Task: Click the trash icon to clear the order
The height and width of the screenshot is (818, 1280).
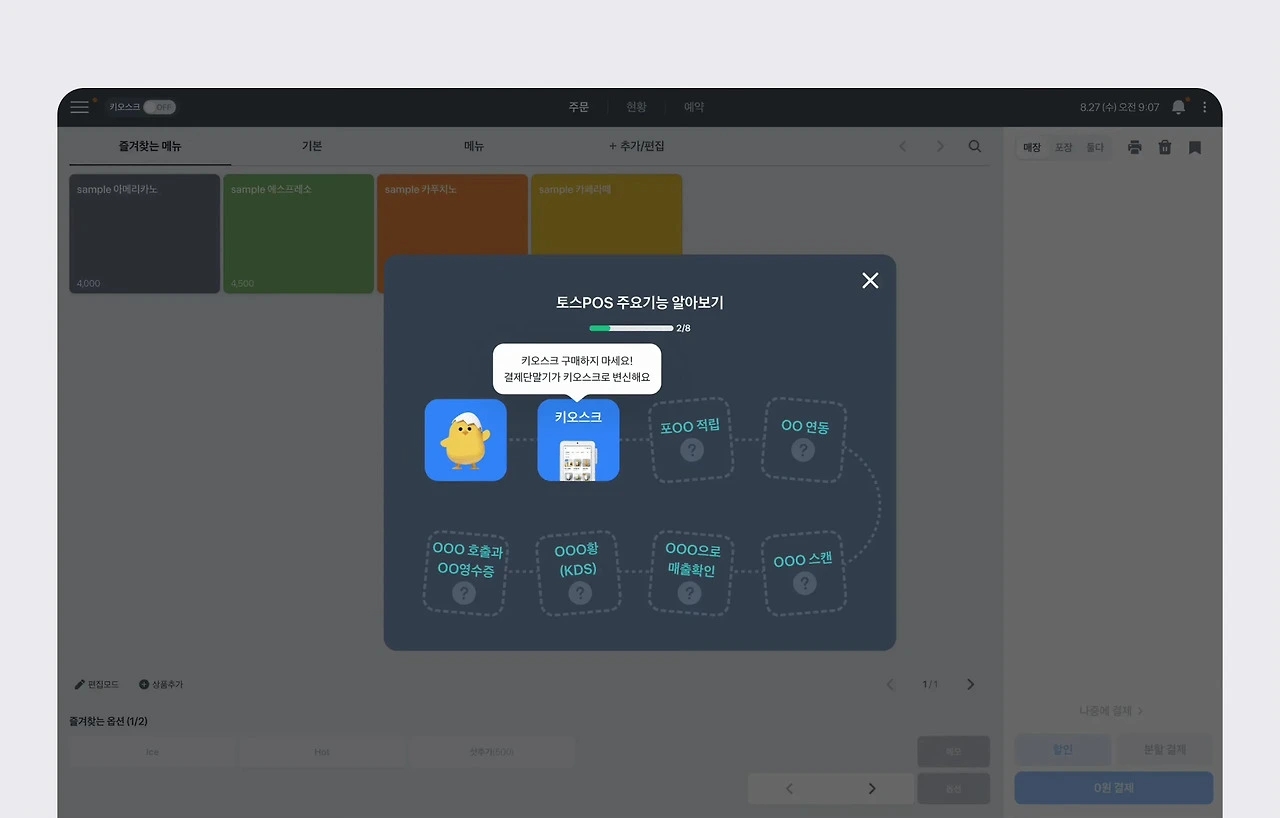Action: (1165, 147)
